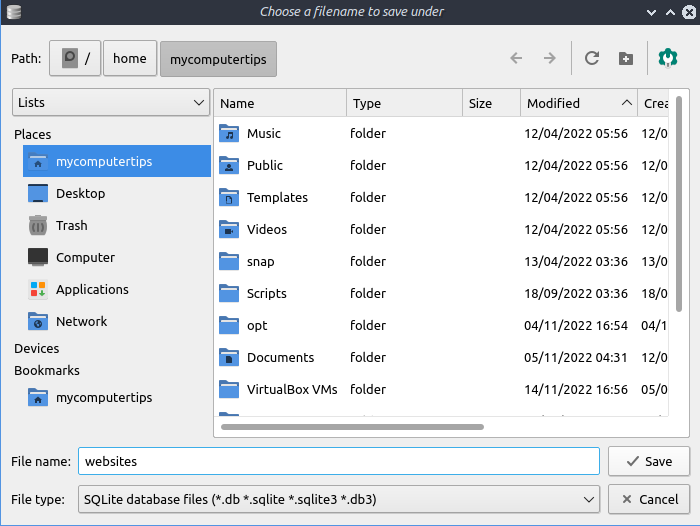Click the back navigation arrow
Viewport: 700px width, 526px height.
(516, 58)
